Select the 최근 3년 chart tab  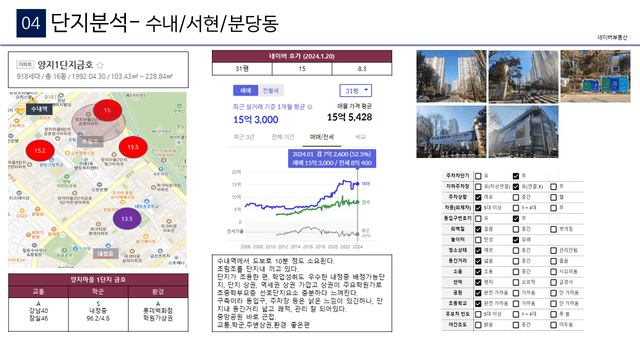click(x=244, y=137)
